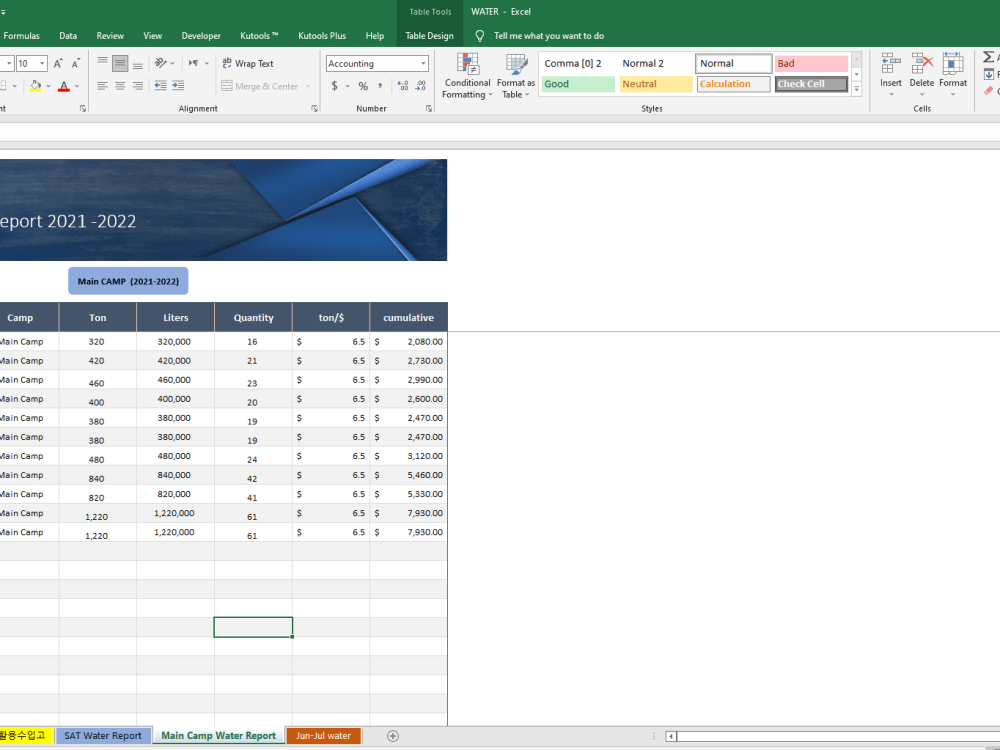Align text right
Viewport: 1000px width, 750px height.
tap(138, 85)
